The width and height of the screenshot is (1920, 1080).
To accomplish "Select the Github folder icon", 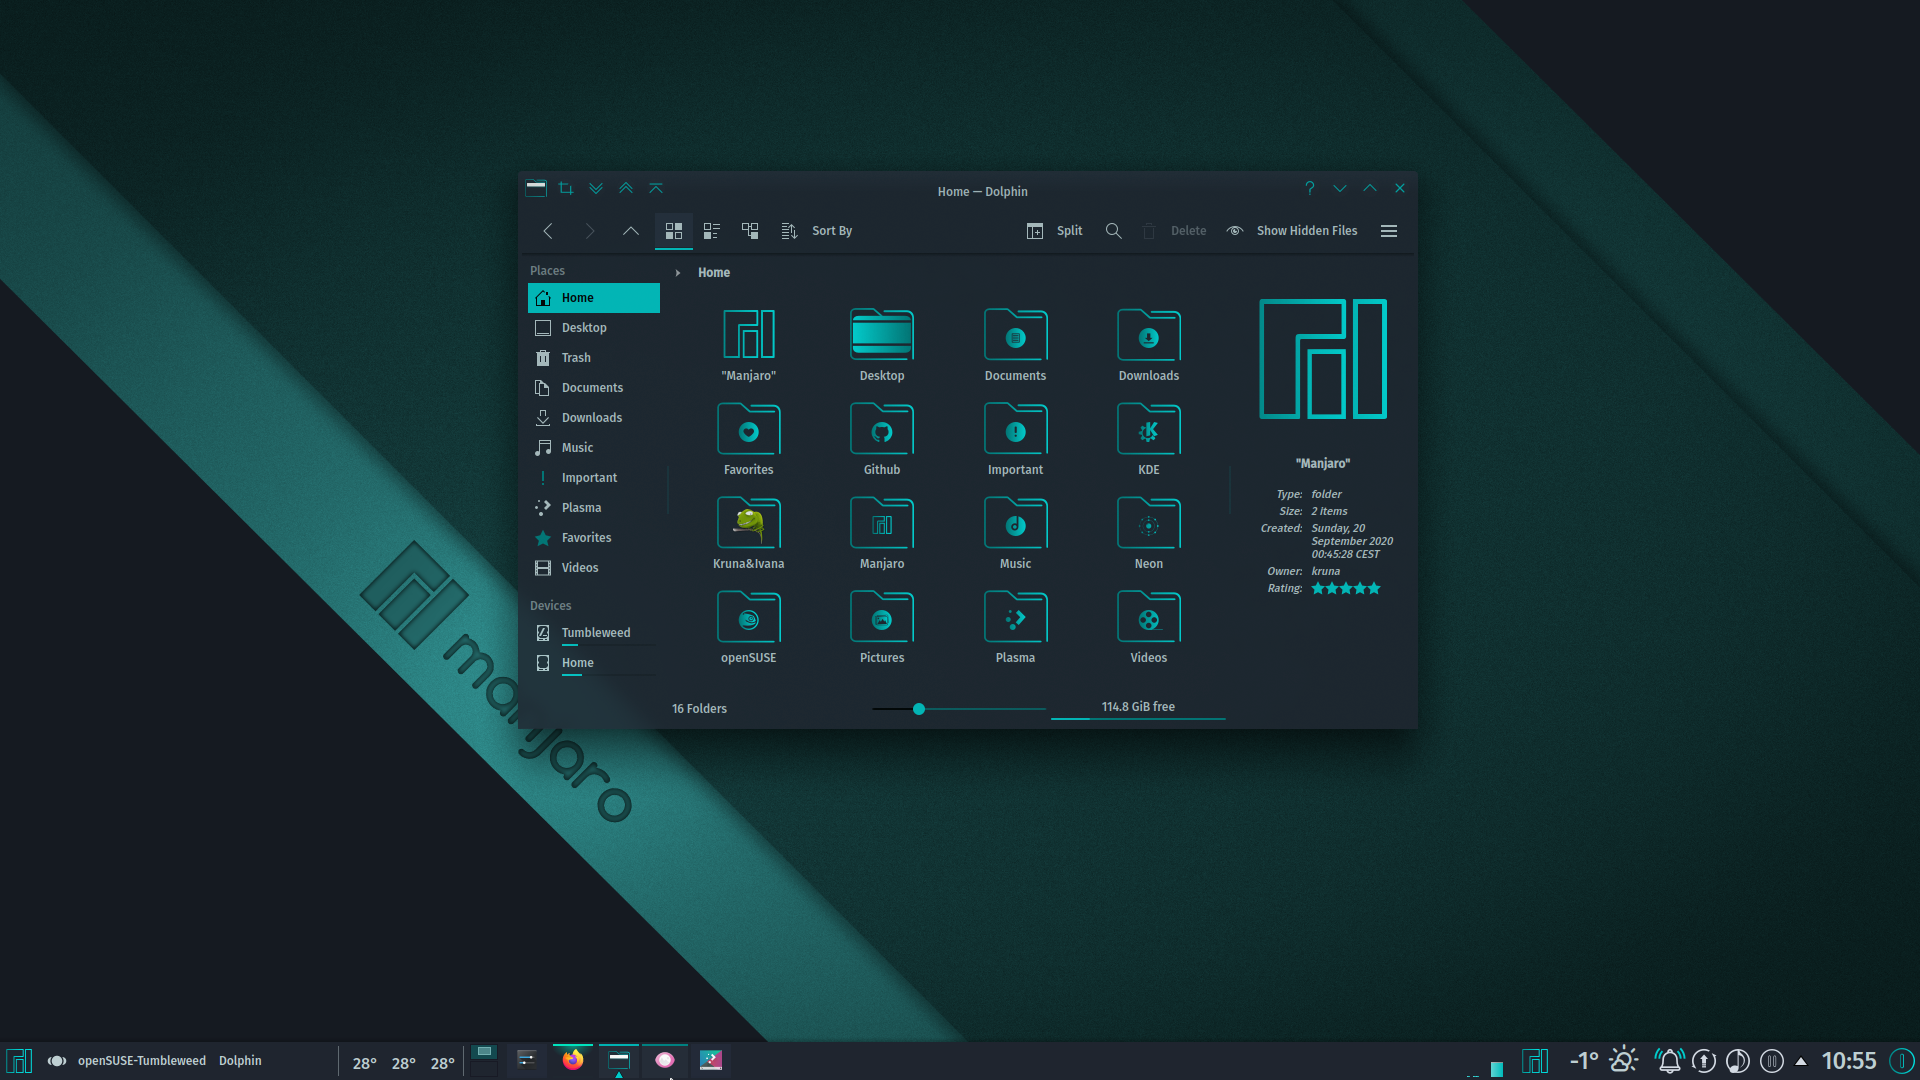I will click(882, 428).
